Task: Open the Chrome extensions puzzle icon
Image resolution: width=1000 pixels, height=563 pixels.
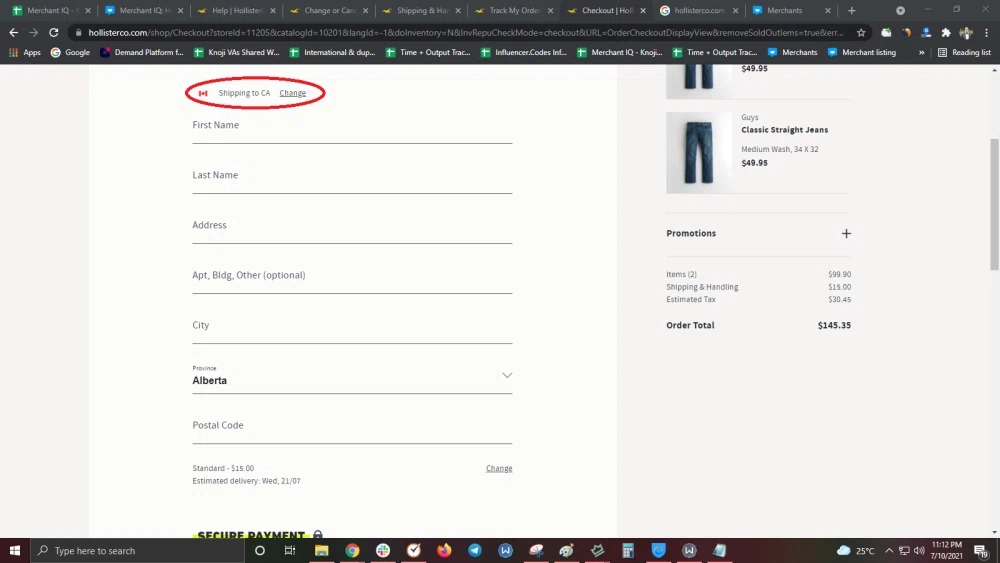Action: point(946,33)
